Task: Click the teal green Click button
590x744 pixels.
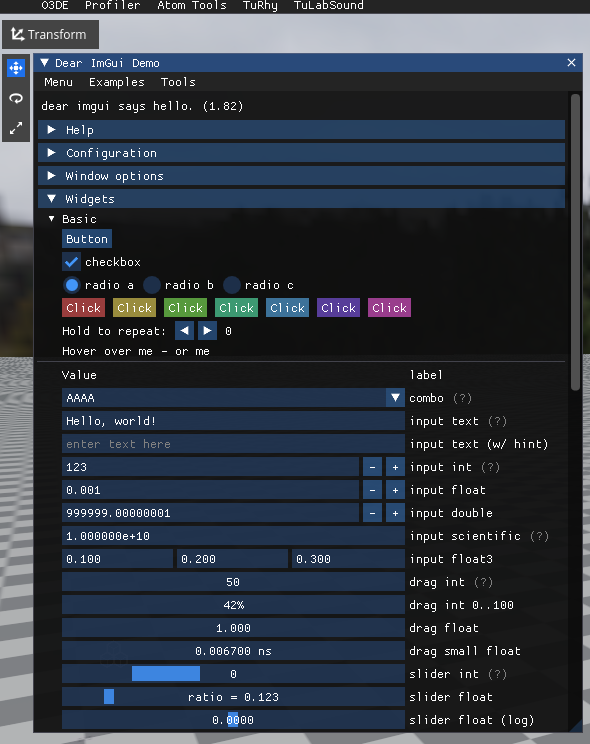Action: click(236, 308)
